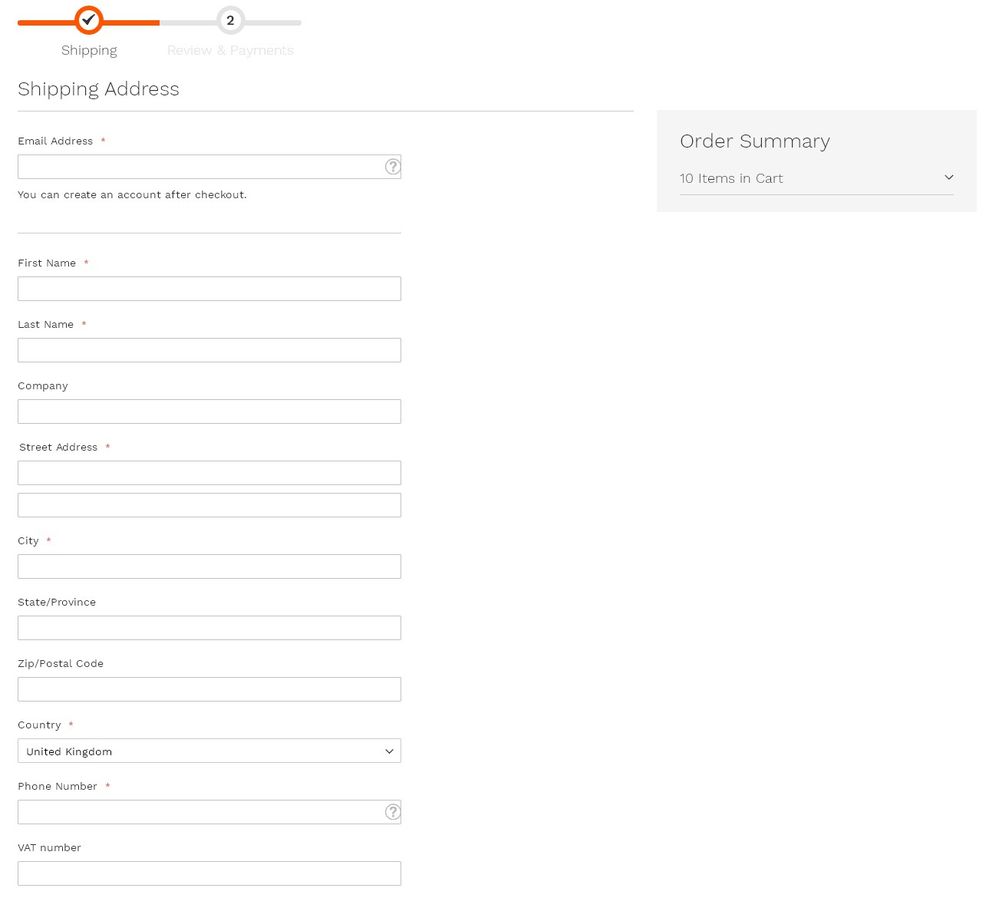Viewport: 999px width, 922px height.
Task: Click the State/Province text field
Action: point(209,628)
